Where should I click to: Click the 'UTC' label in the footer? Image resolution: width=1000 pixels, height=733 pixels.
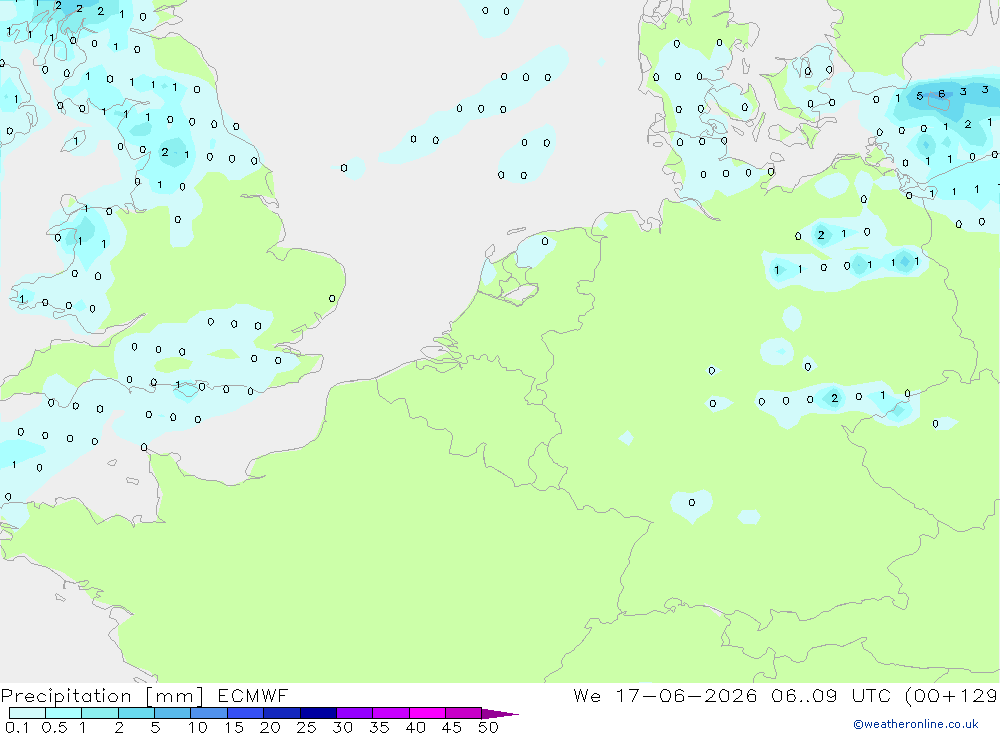pyautogui.click(x=871, y=695)
